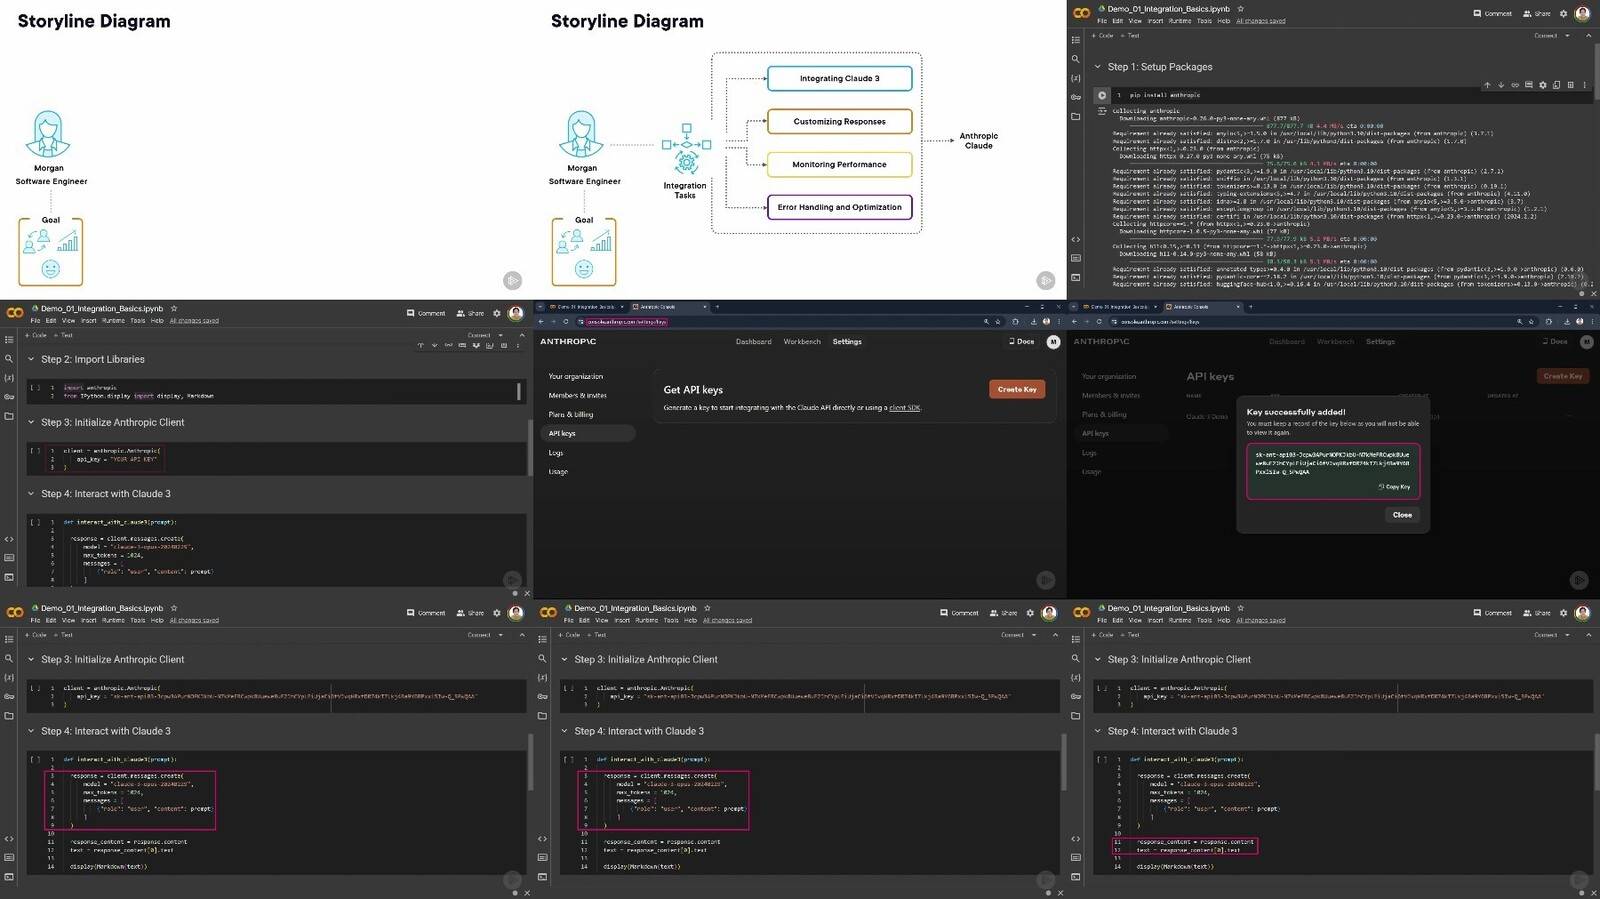
Task: Collapse header chevron in Step 2 notebook
Action: (x=521, y=335)
